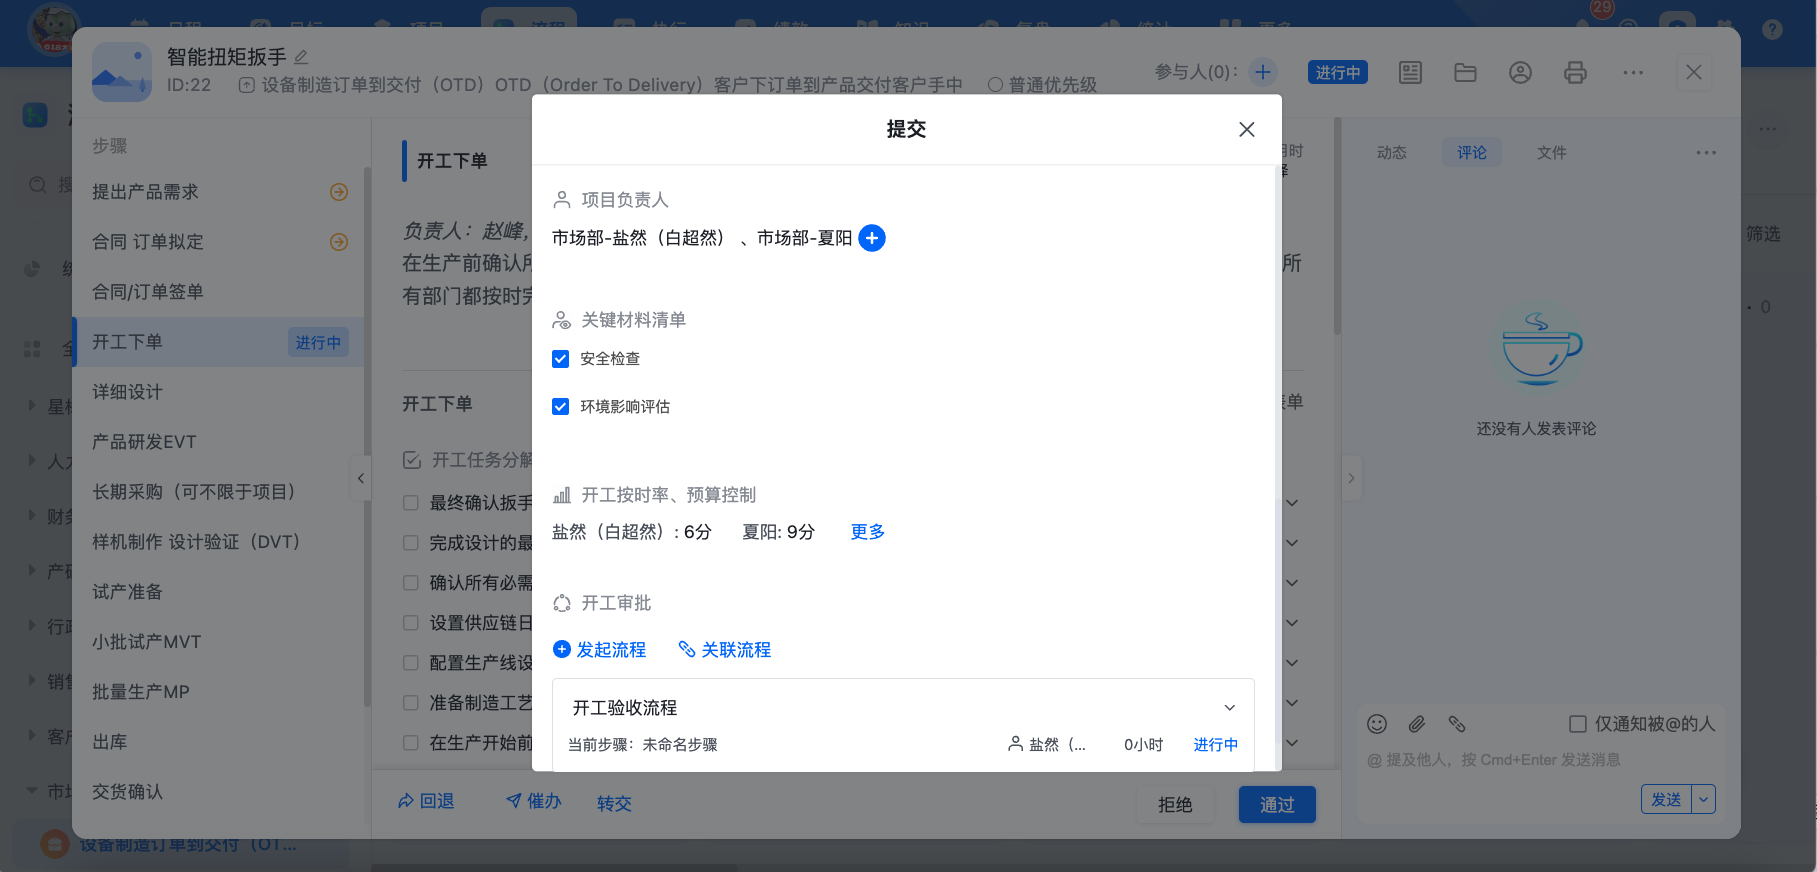Expand the right panel with the arrow handle

[1351, 478]
